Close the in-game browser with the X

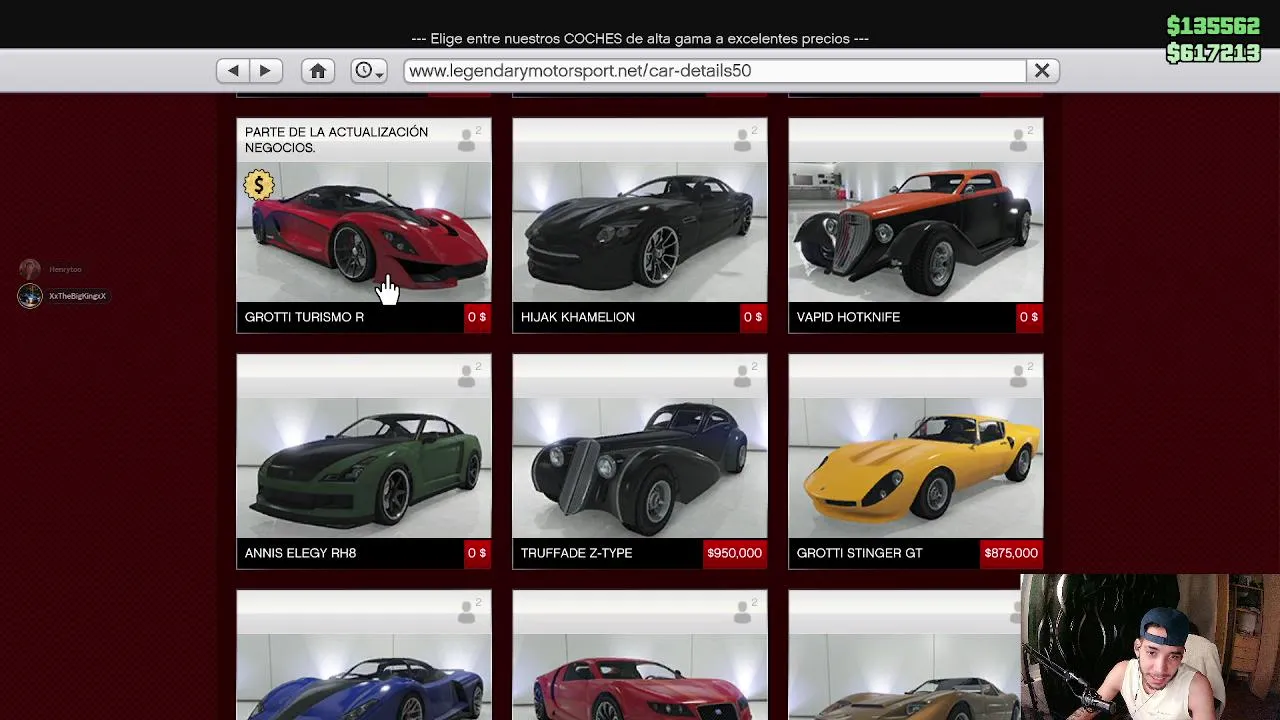pos(1042,71)
